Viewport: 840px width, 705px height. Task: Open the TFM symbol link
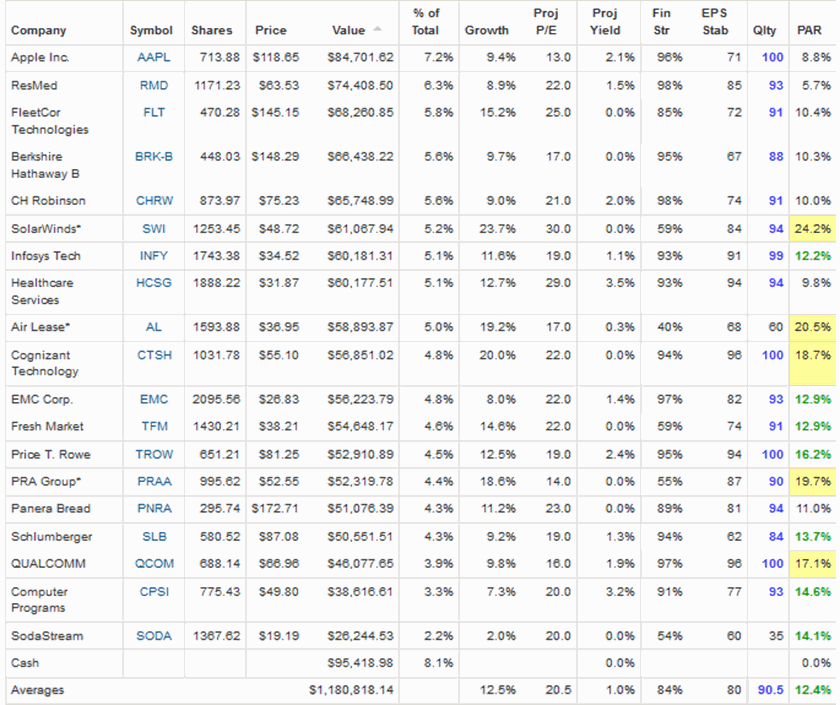pyautogui.click(x=154, y=426)
